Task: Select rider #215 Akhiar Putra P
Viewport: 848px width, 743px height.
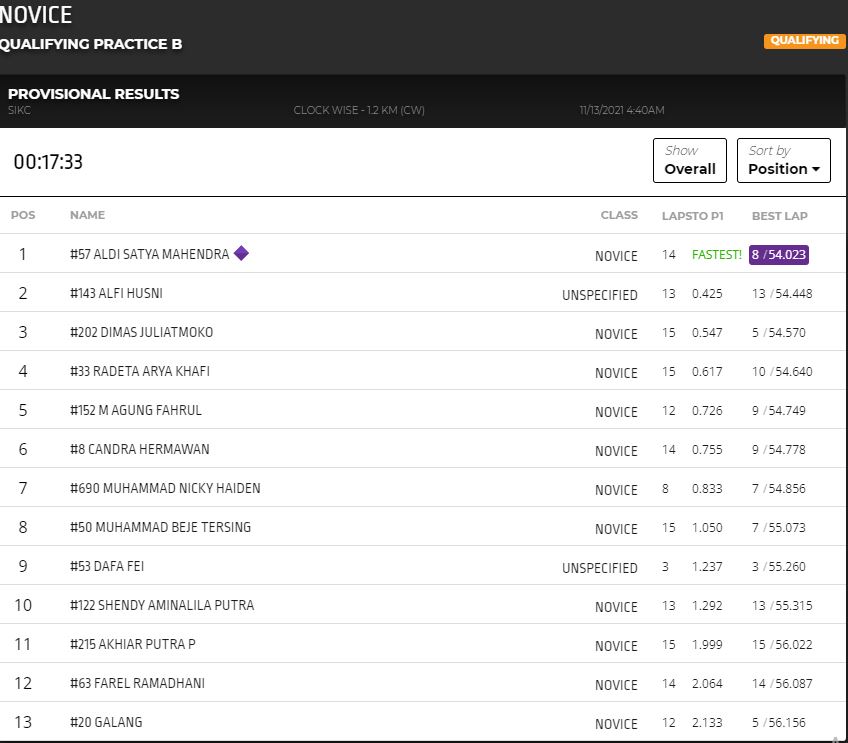Action: point(132,645)
